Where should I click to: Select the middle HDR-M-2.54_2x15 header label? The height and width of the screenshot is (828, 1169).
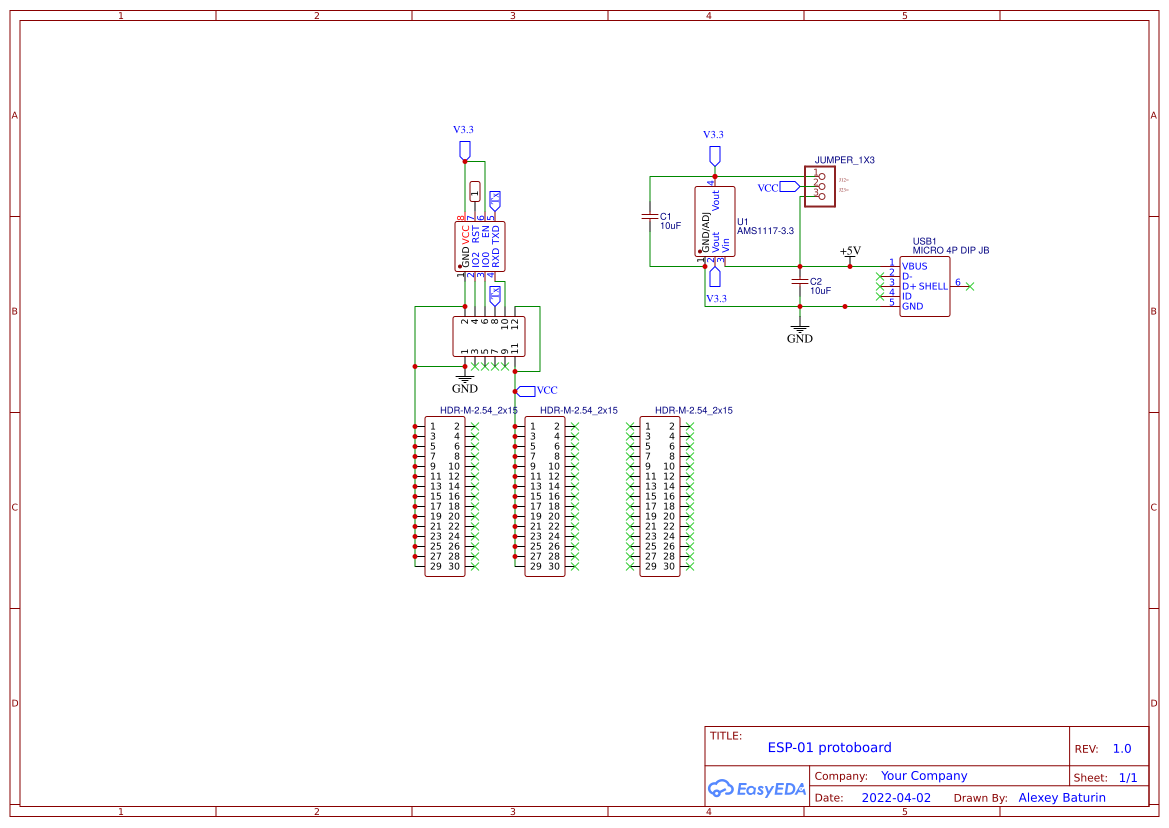pos(578,410)
